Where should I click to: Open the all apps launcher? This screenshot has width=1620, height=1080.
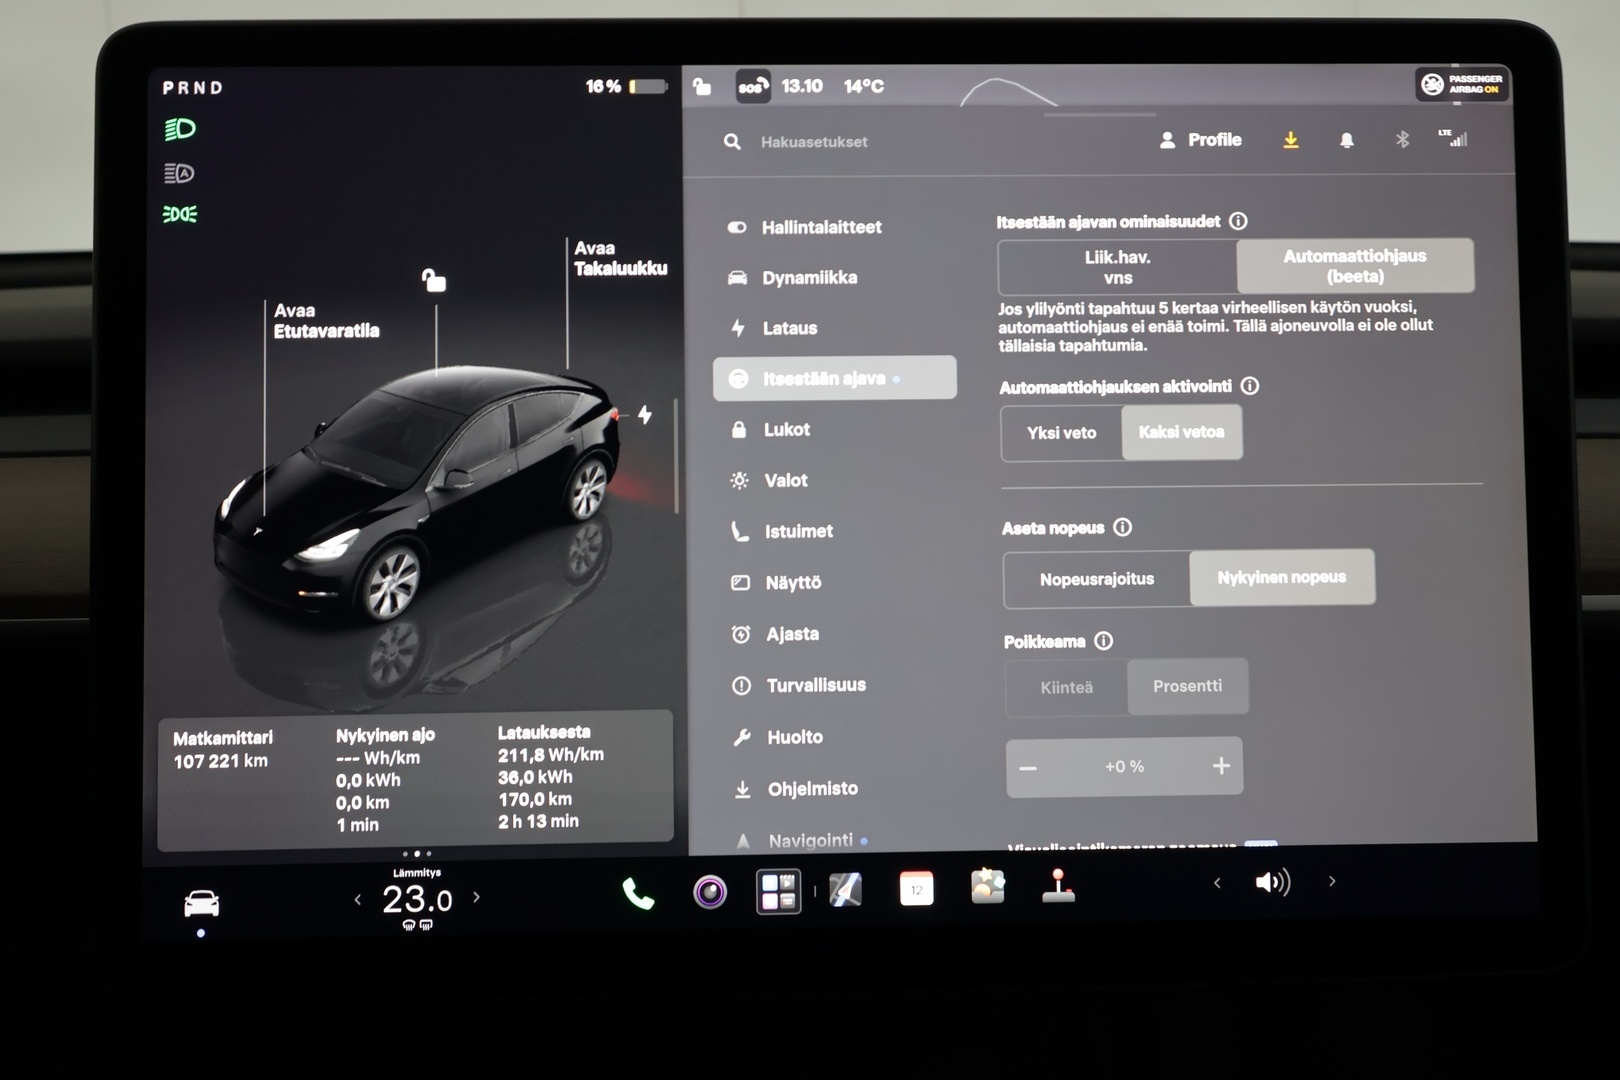click(778, 891)
